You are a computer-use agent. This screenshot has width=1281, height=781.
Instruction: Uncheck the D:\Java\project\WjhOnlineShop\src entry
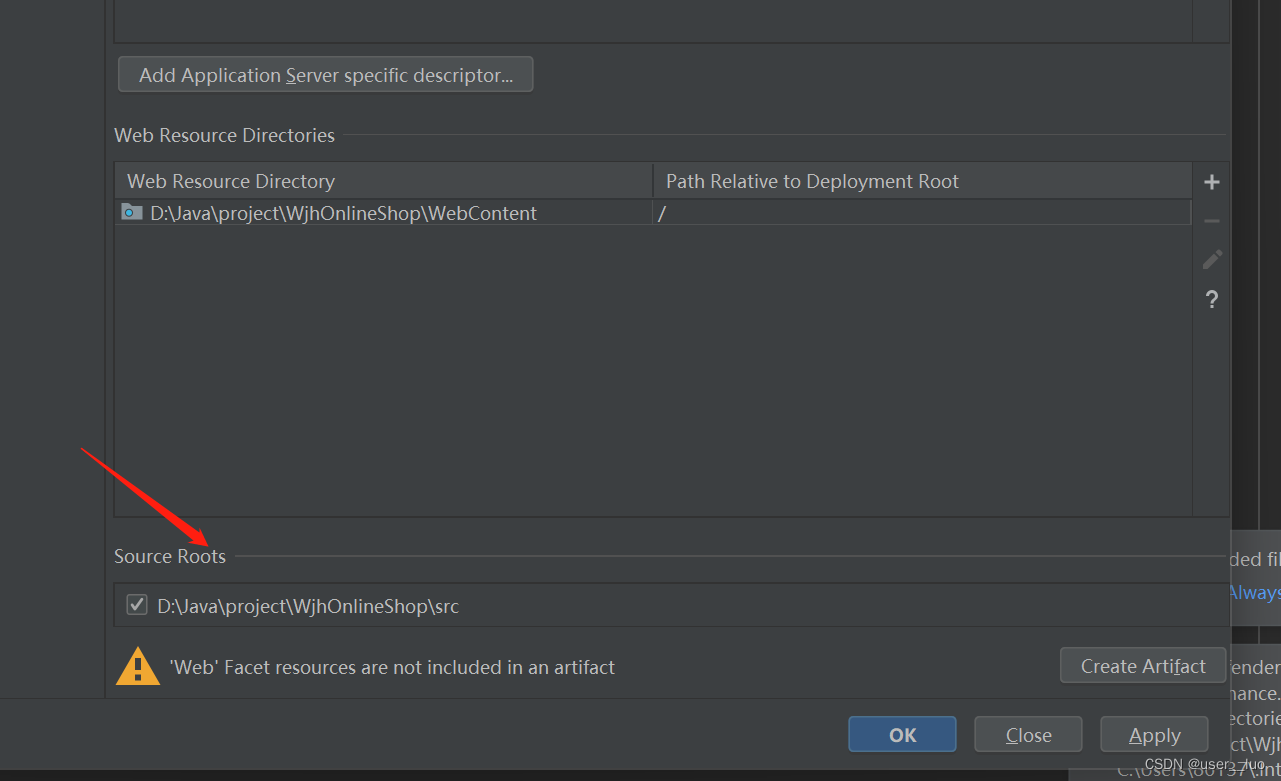[x=136, y=604]
